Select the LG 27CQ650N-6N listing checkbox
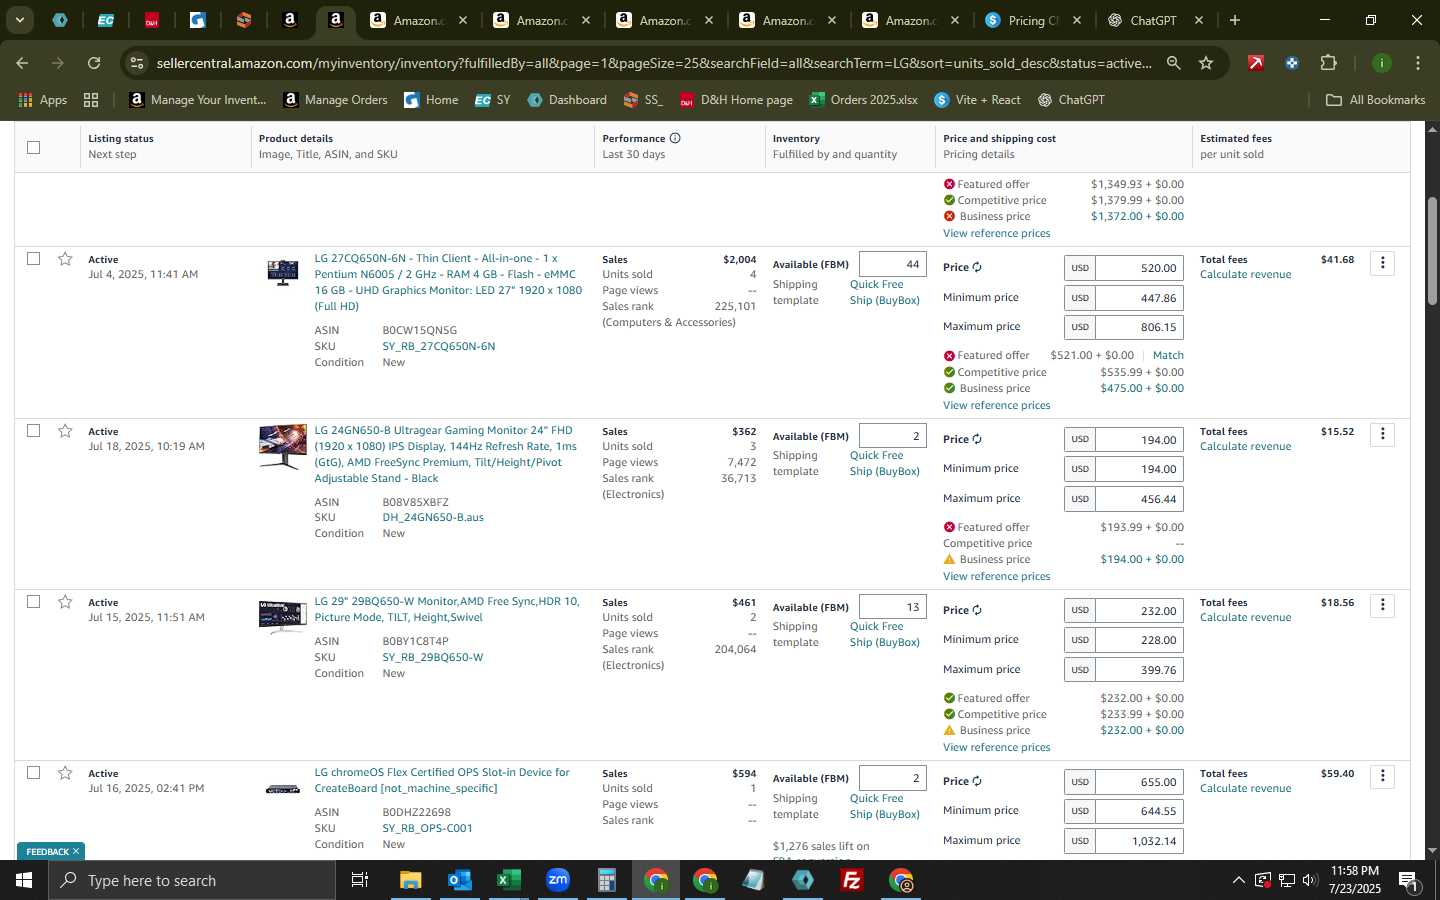The height and width of the screenshot is (900, 1440). (34, 259)
